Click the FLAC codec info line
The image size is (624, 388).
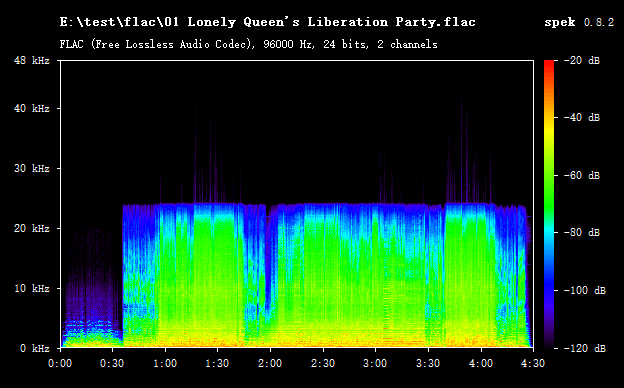pyautogui.click(x=248, y=44)
